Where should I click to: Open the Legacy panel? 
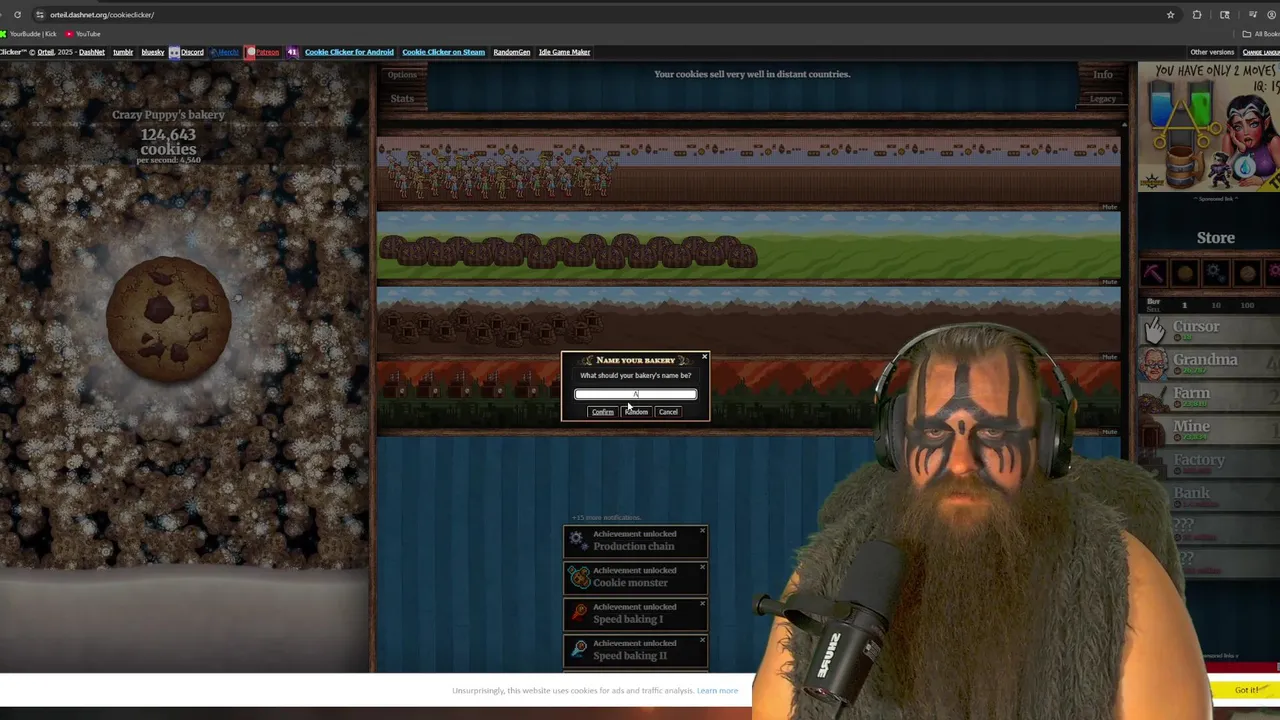coord(1103,98)
